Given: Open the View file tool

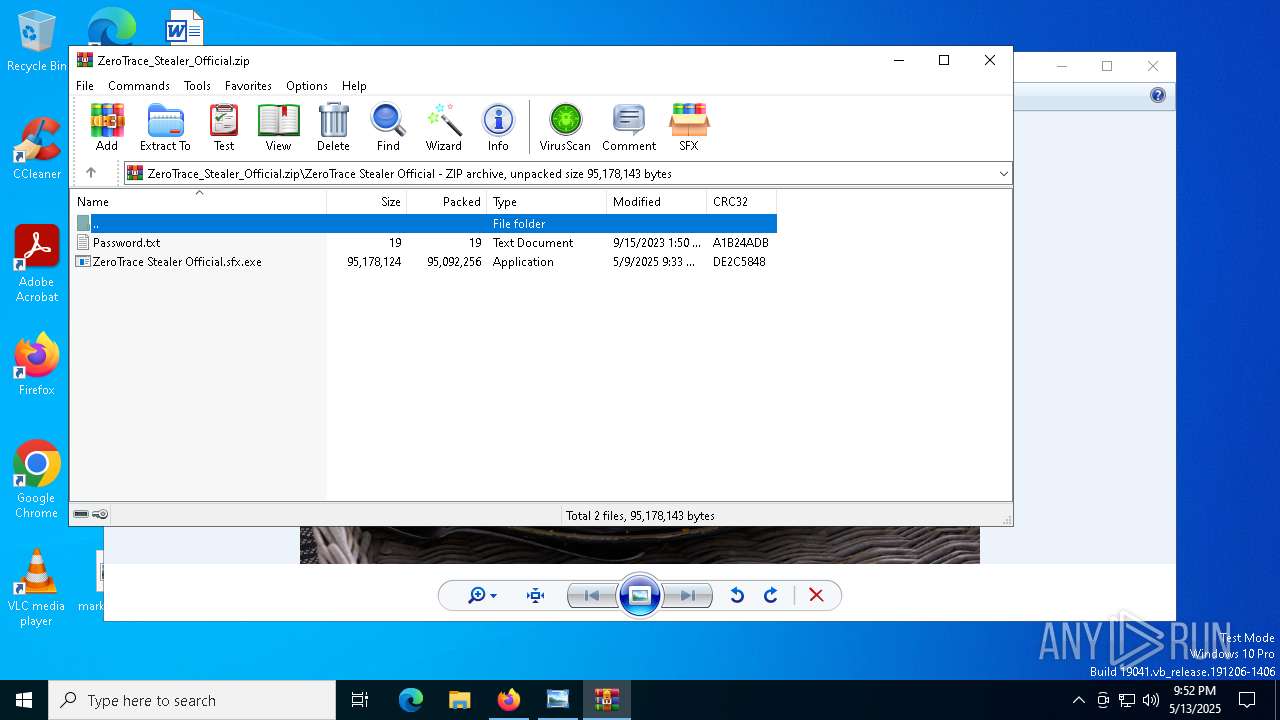Looking at the screenshot, I should (278, 127).
